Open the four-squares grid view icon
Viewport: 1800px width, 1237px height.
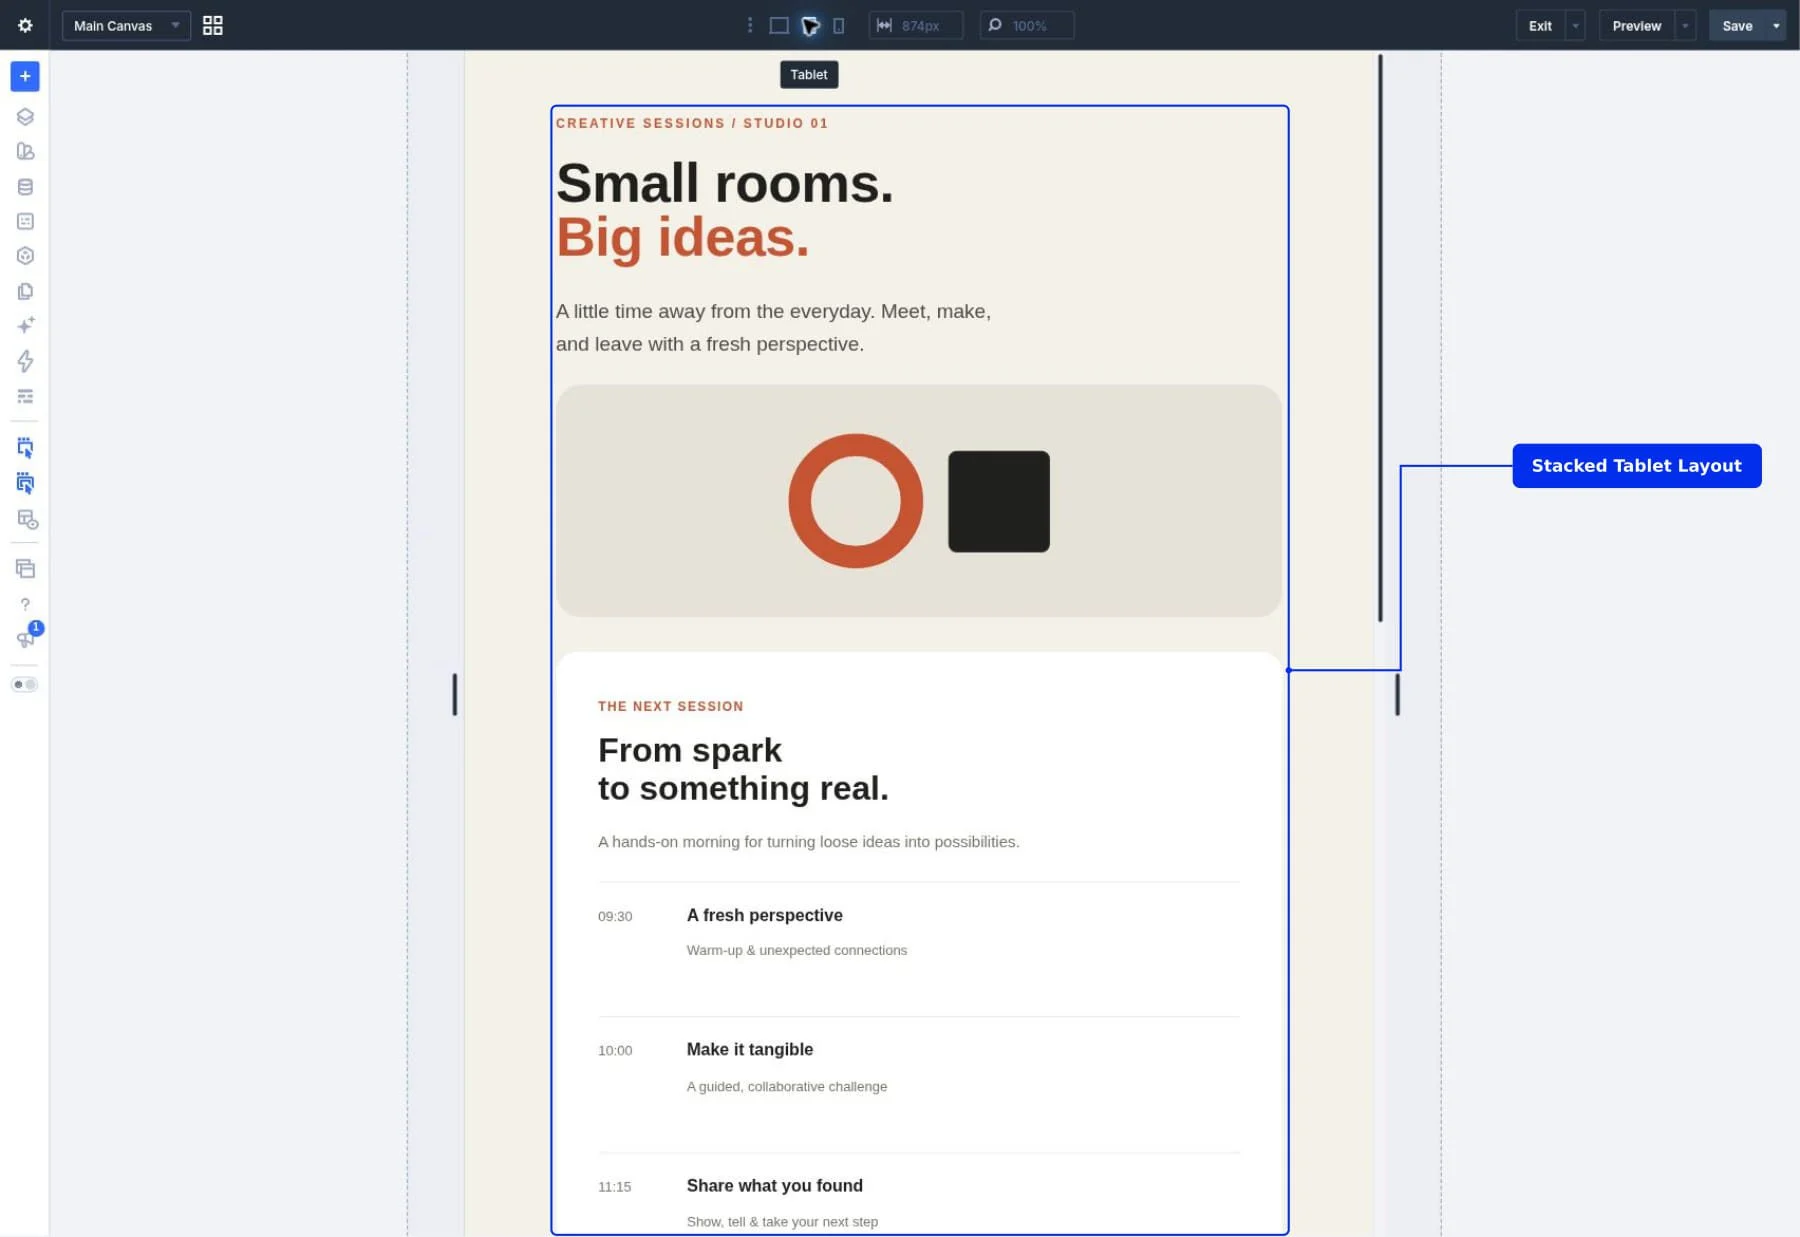coord(212,25)
